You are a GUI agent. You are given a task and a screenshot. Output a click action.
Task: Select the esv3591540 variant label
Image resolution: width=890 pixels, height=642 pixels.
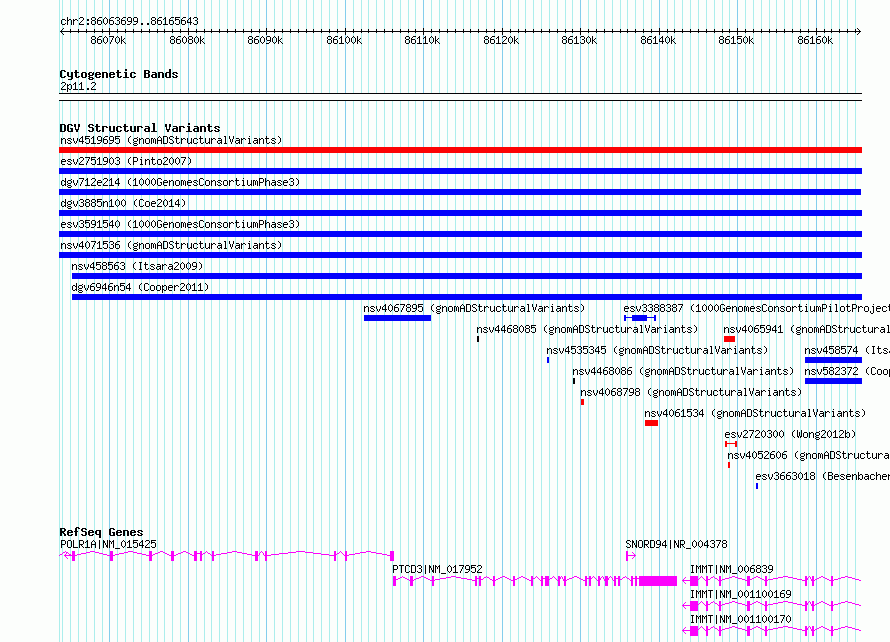[180, 224]
